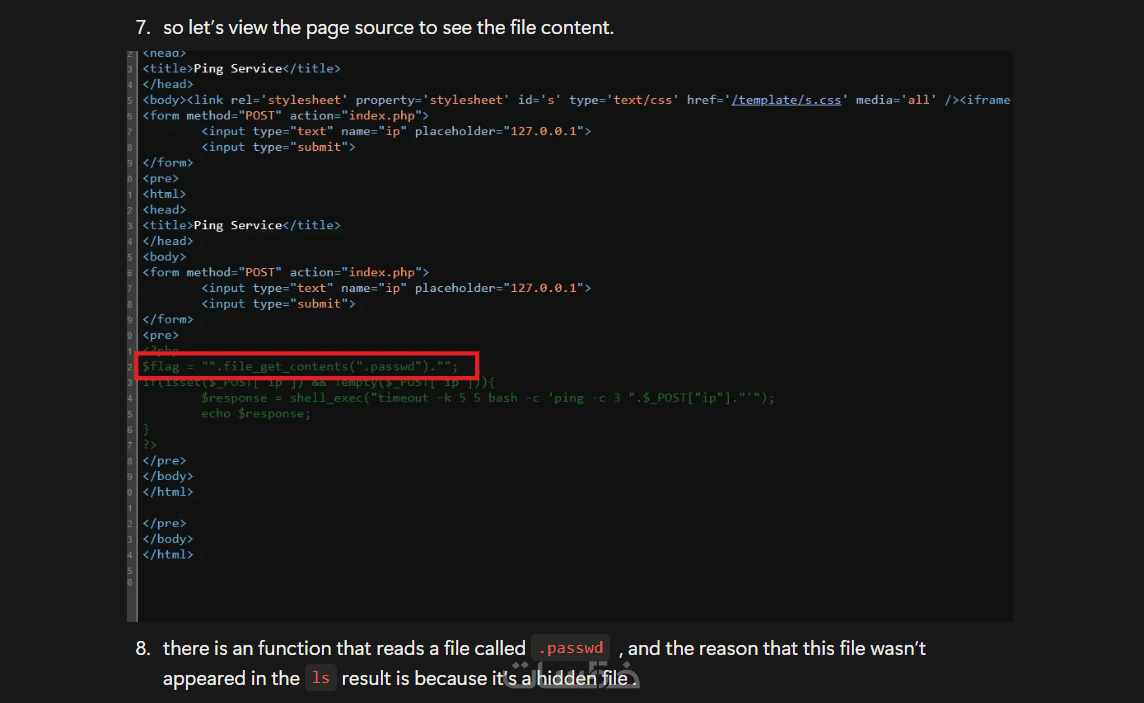Click 'there is an function that reads a file called'
The width and height of the screenshot is (1144, 703).
(344, 648)
